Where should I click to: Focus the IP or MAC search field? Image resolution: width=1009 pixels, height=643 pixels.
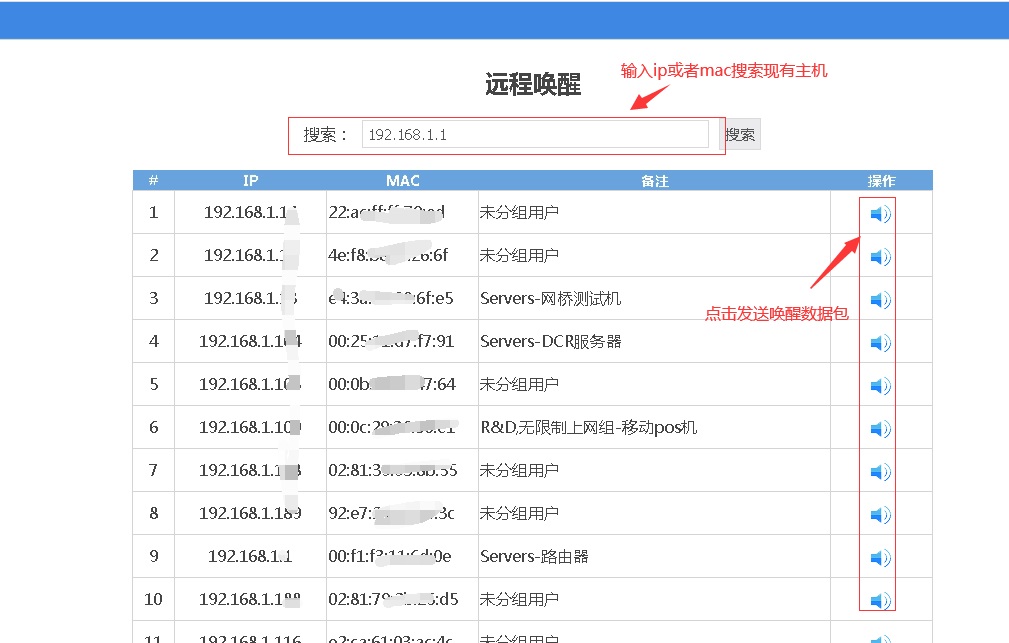coord(535,135)
